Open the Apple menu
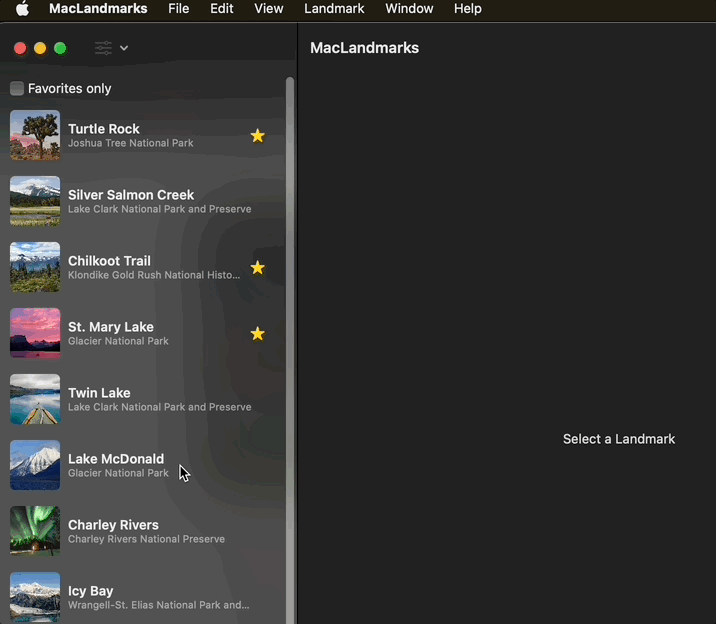716x624 pixels. [x=22, y=9]
